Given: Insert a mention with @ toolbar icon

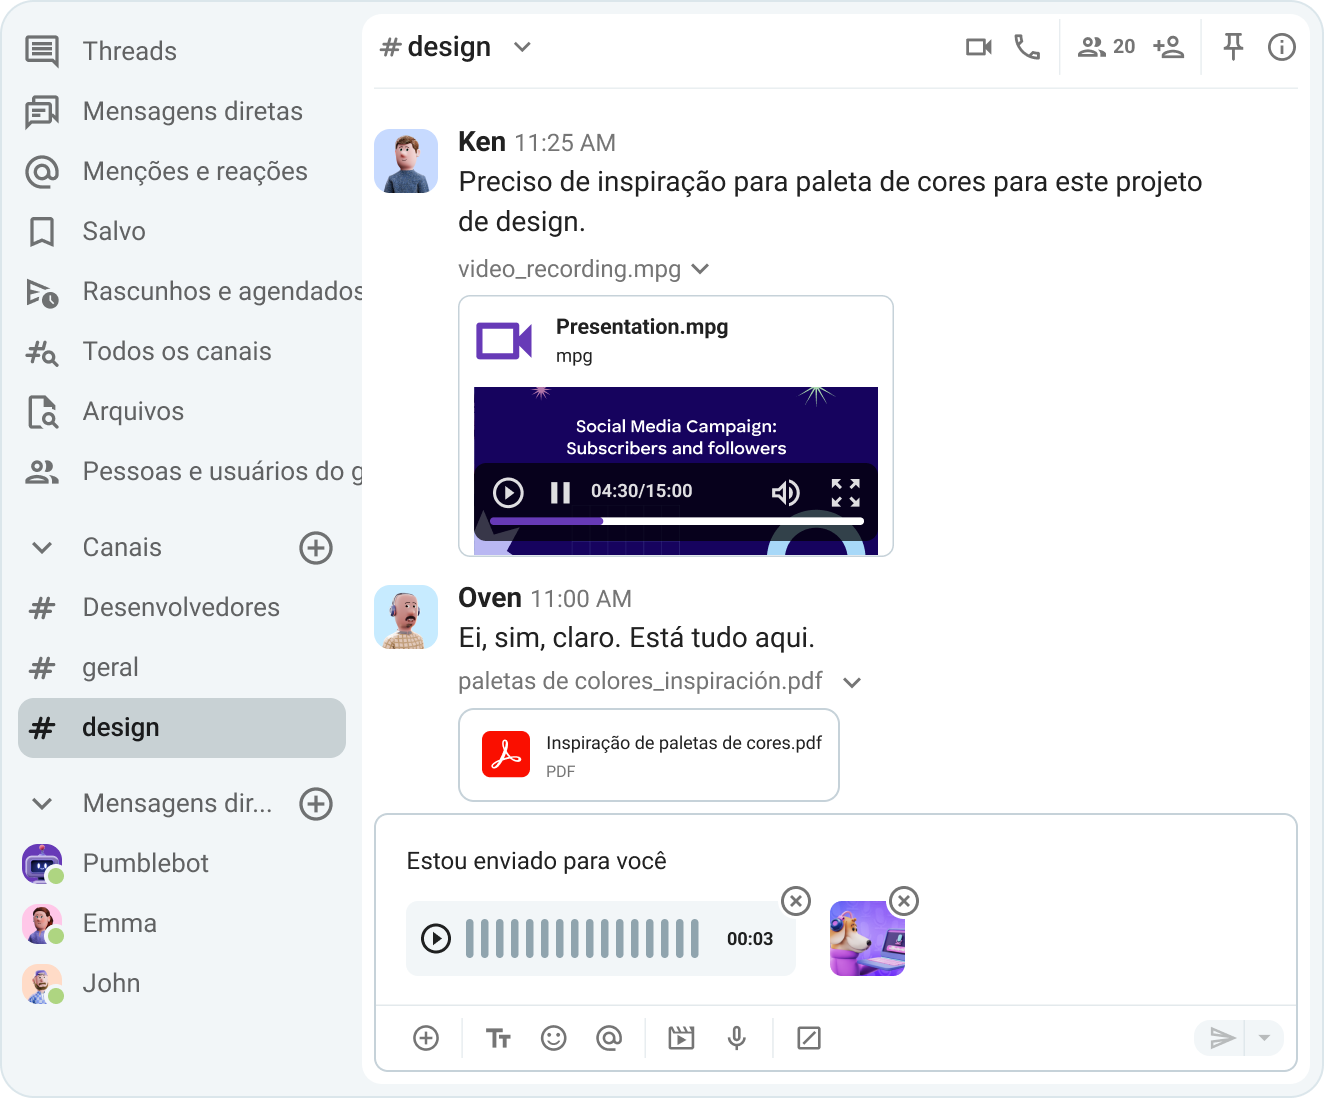Looking at the screenshot, I should click(x=608, y=1038).
